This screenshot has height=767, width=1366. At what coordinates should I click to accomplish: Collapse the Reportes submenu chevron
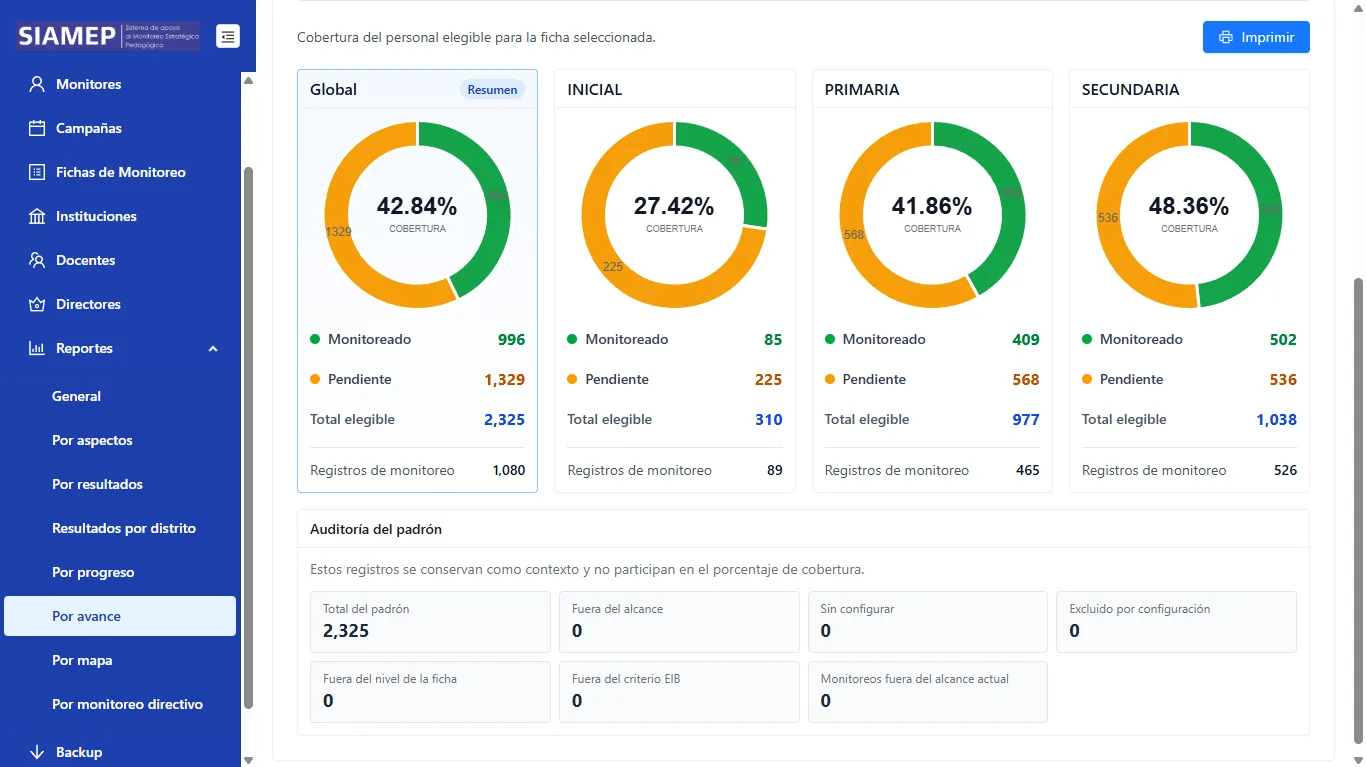(212, 348)
